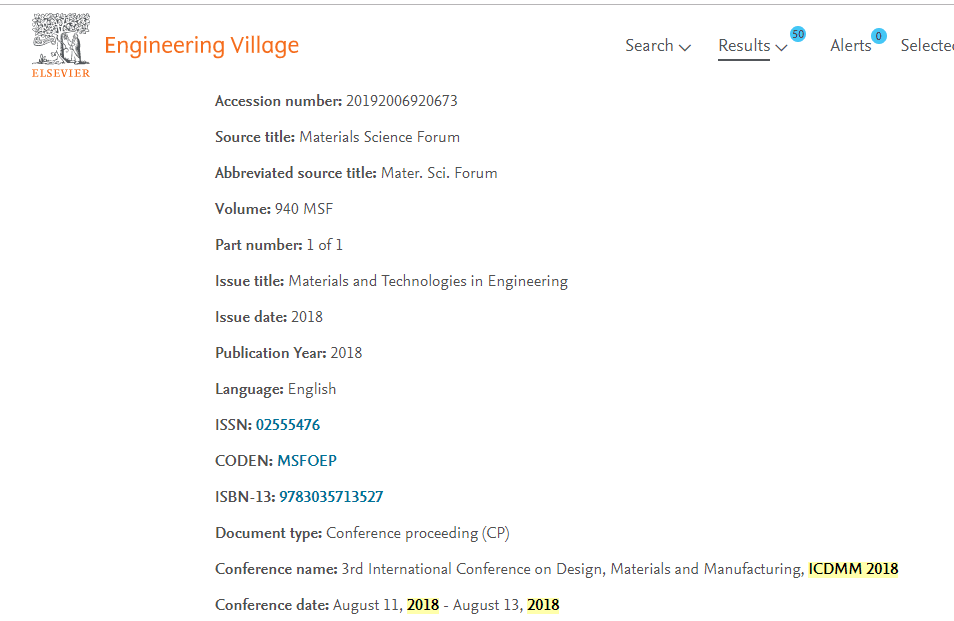Click the conference end date August 13
This screenshot has width=954, height=621.
tap(486, 605)
